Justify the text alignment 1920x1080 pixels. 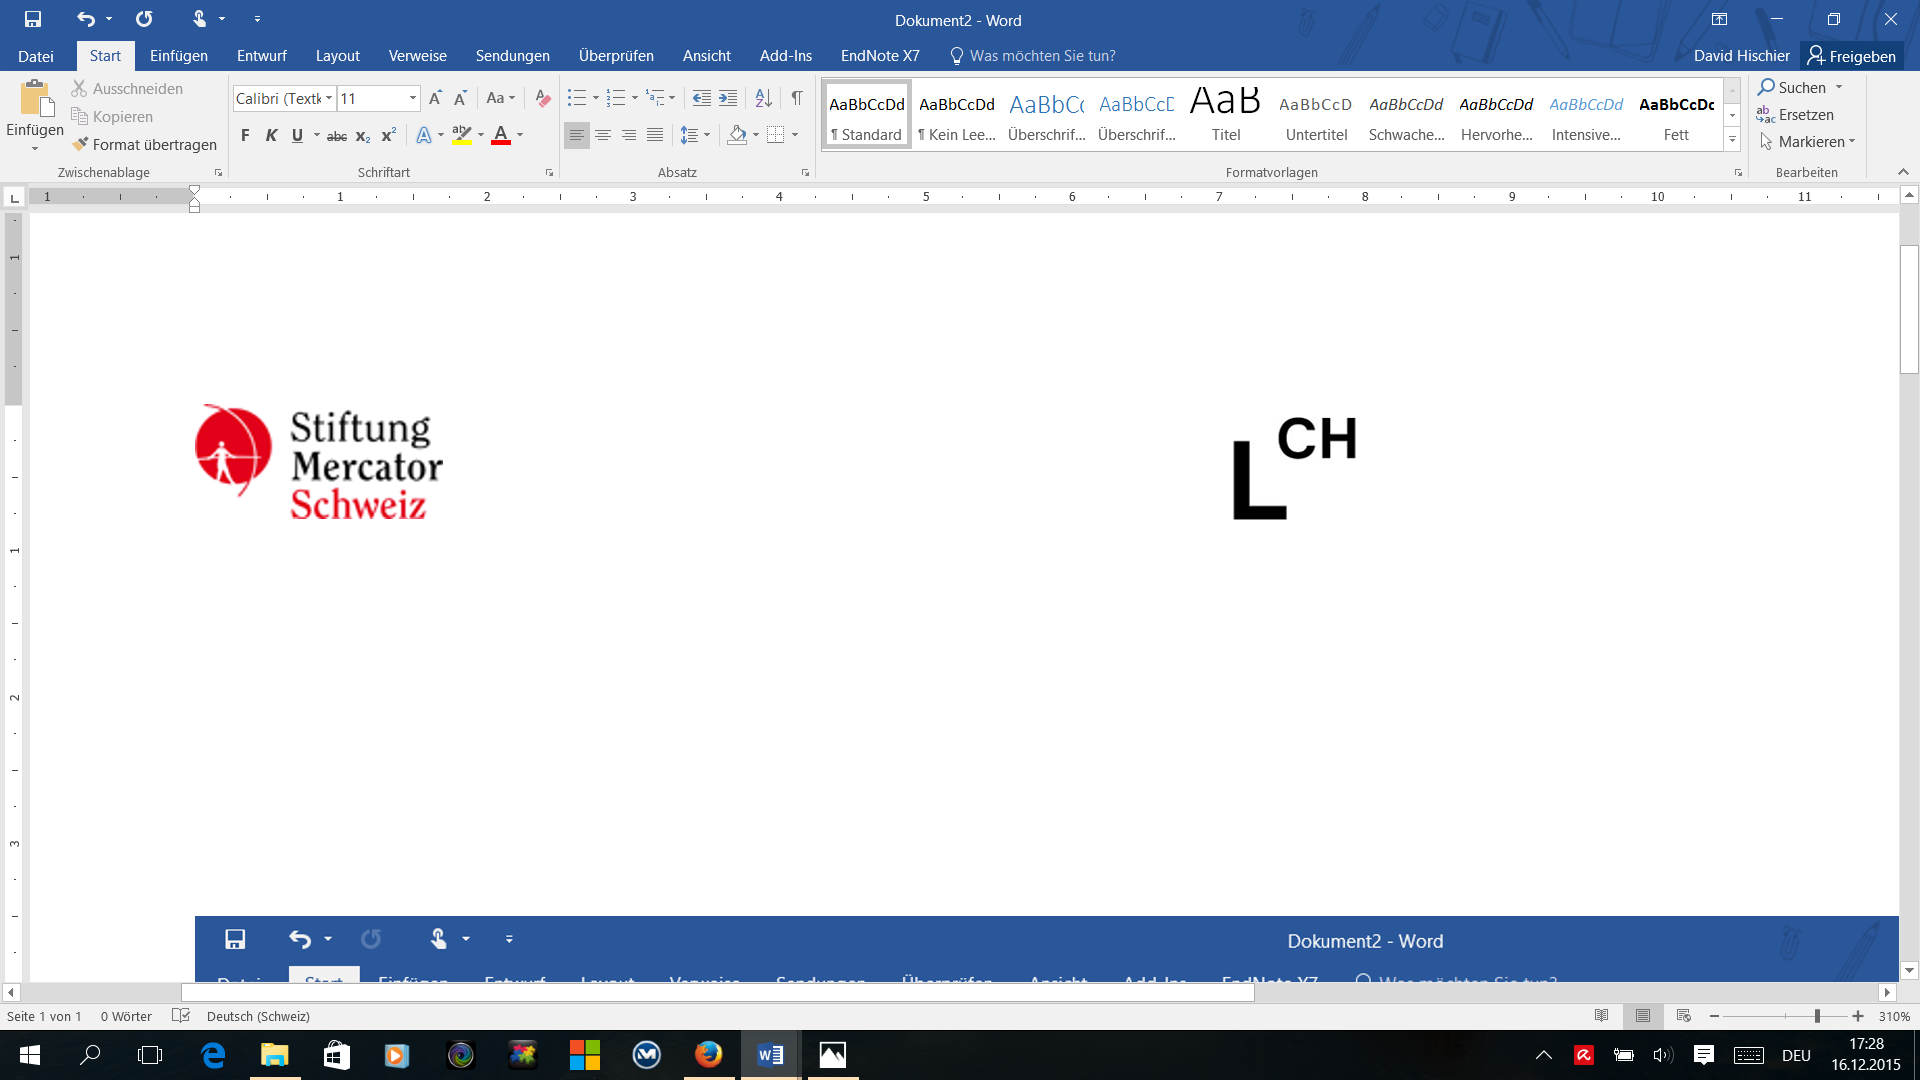coord(655,135)
